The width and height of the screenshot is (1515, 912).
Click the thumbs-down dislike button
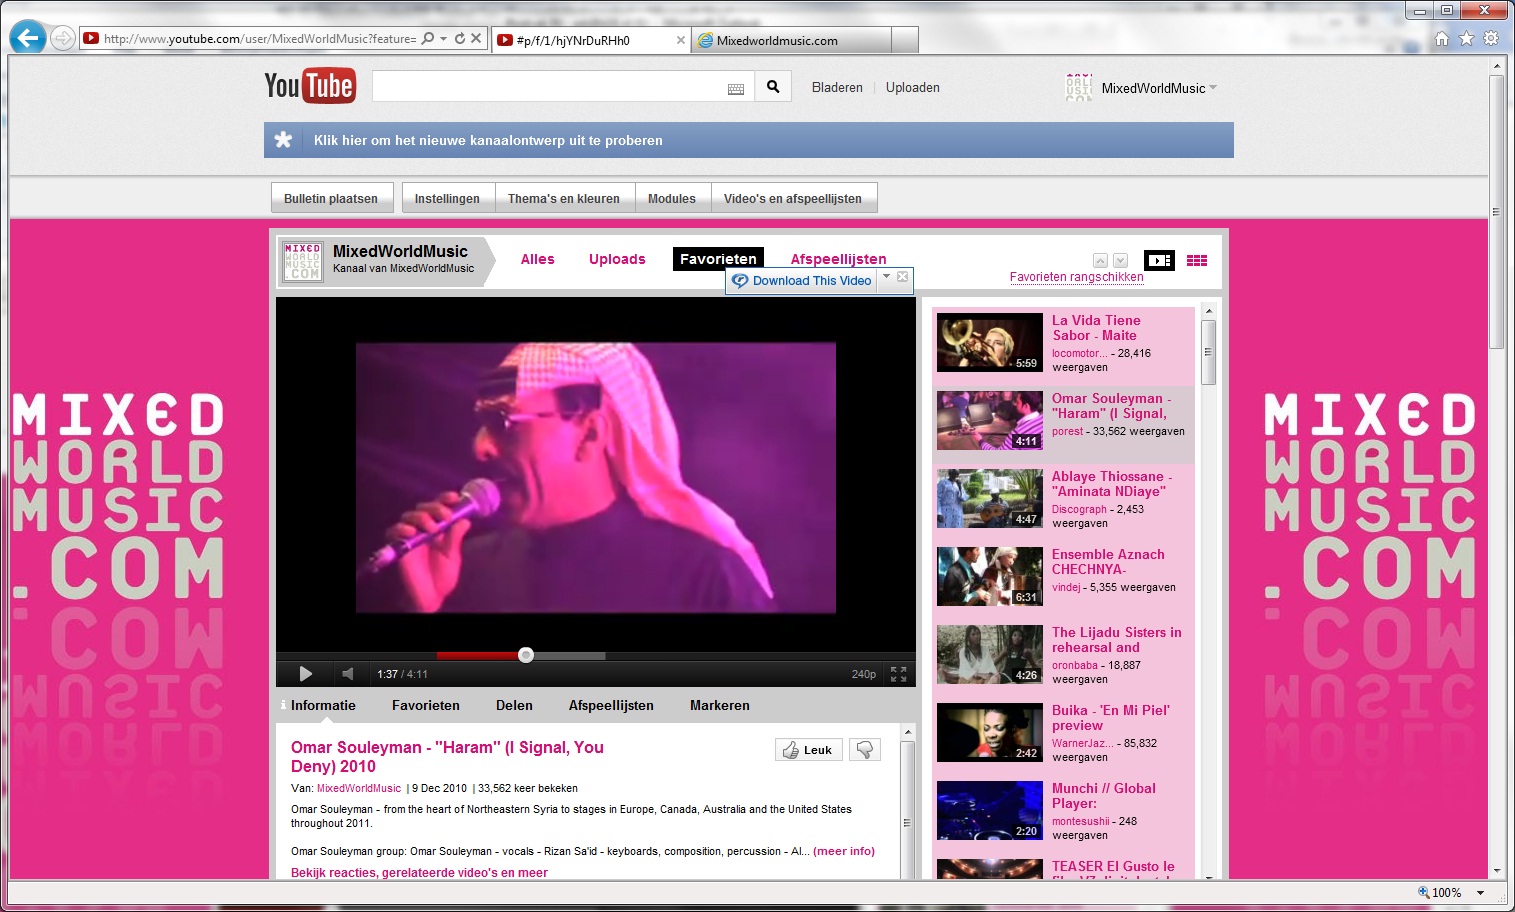[x=865, y=750]
